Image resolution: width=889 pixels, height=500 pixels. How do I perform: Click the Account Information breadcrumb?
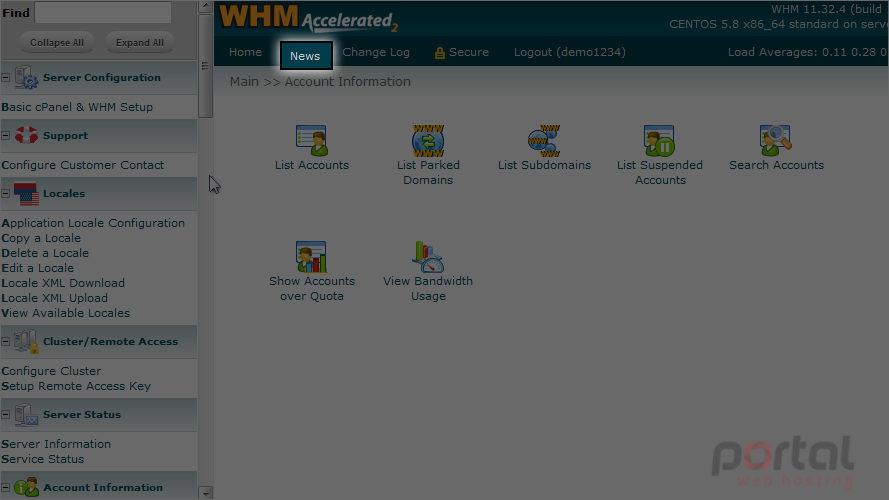pos(348,82)
